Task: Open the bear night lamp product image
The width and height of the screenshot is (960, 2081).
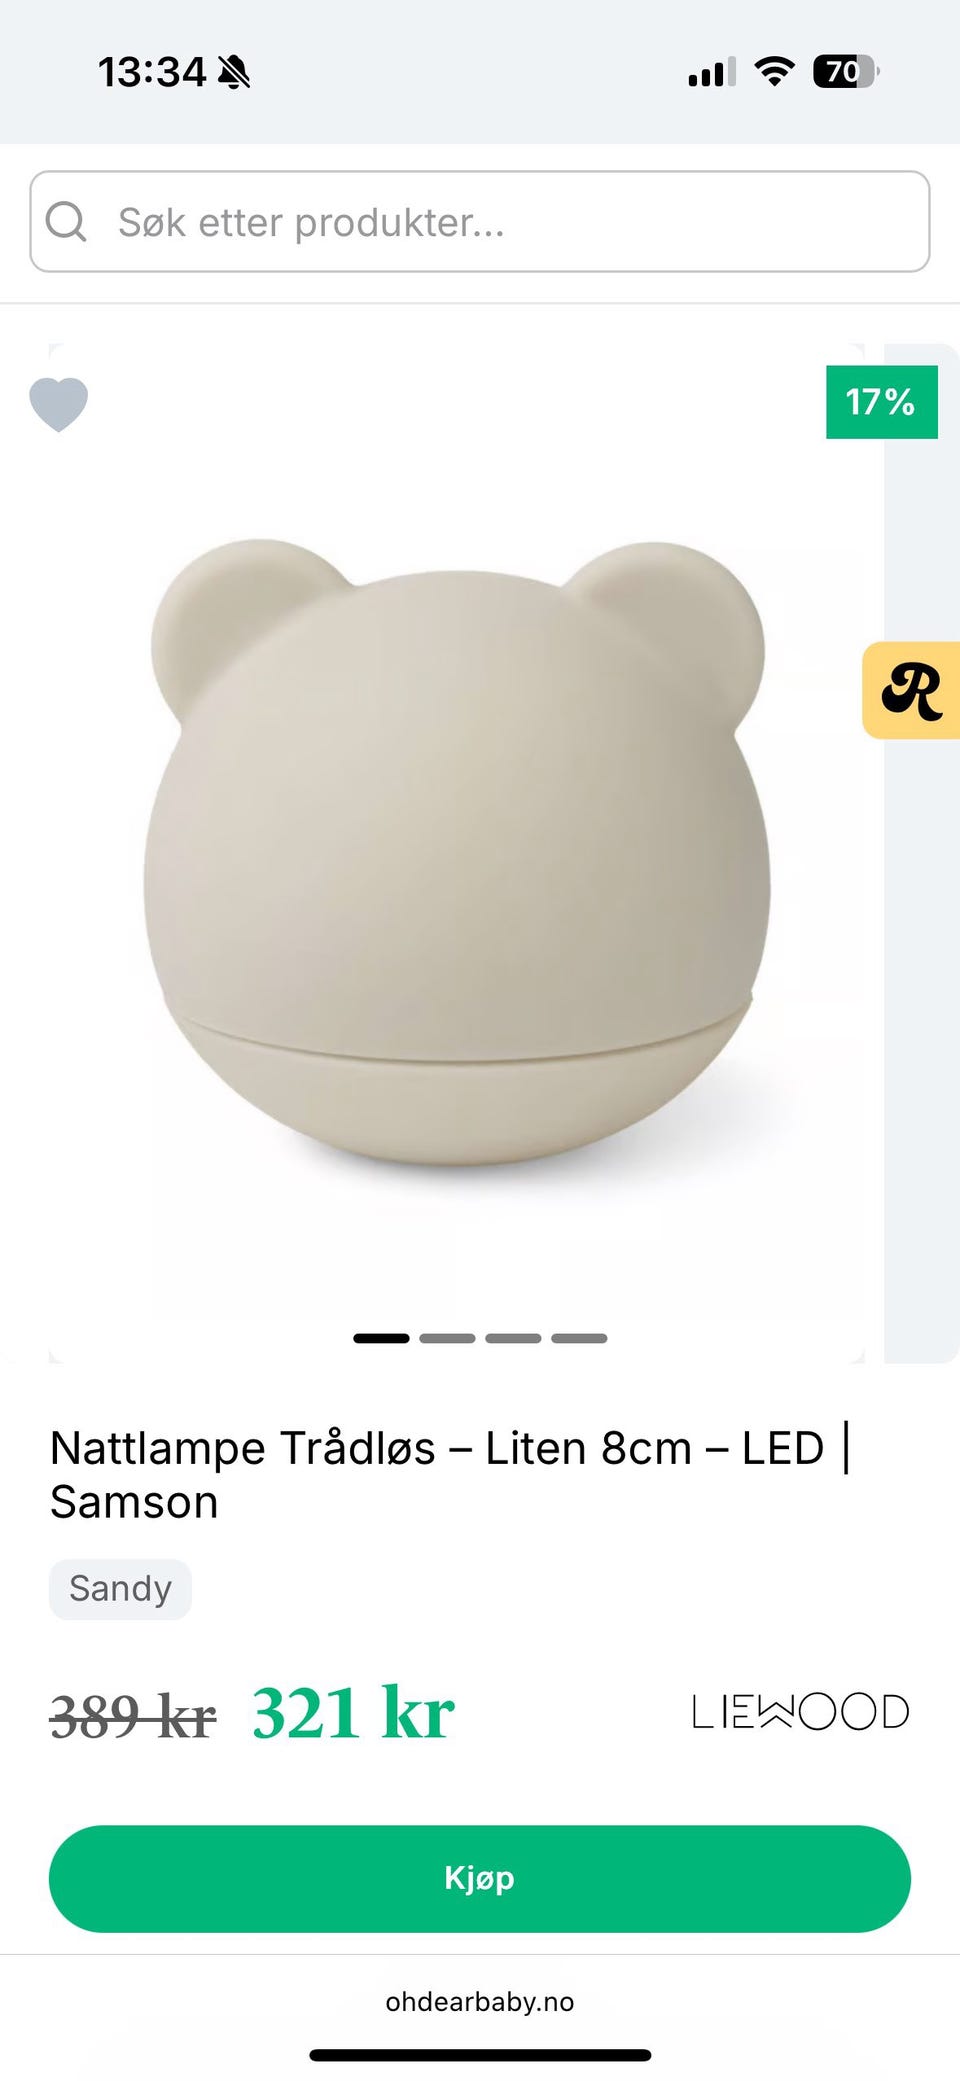Action: click(457, 853)
